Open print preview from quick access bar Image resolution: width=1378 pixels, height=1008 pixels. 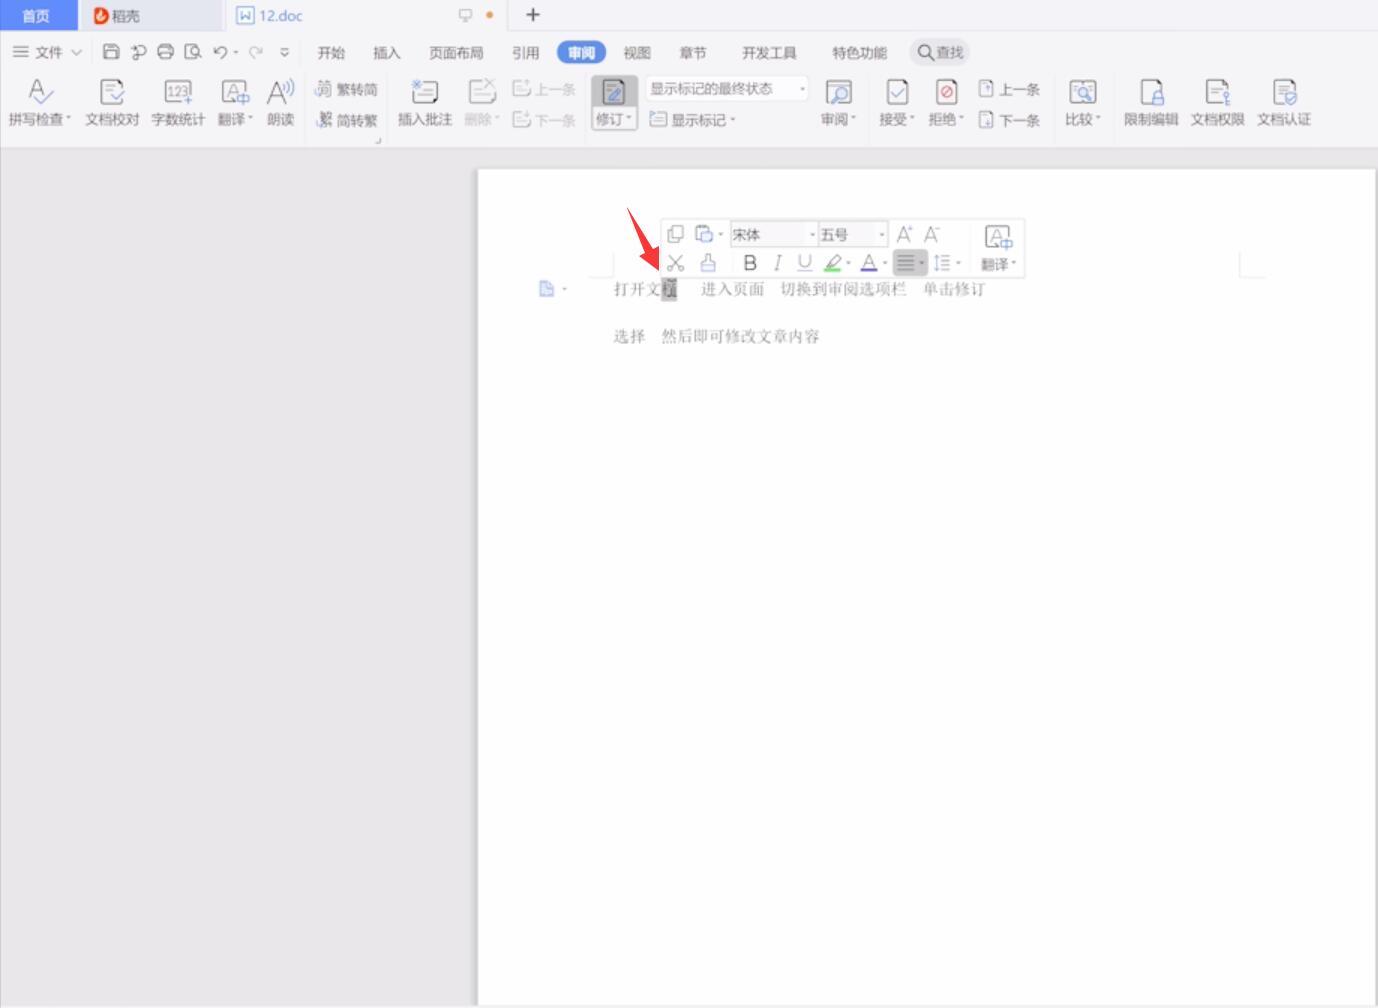193,52
